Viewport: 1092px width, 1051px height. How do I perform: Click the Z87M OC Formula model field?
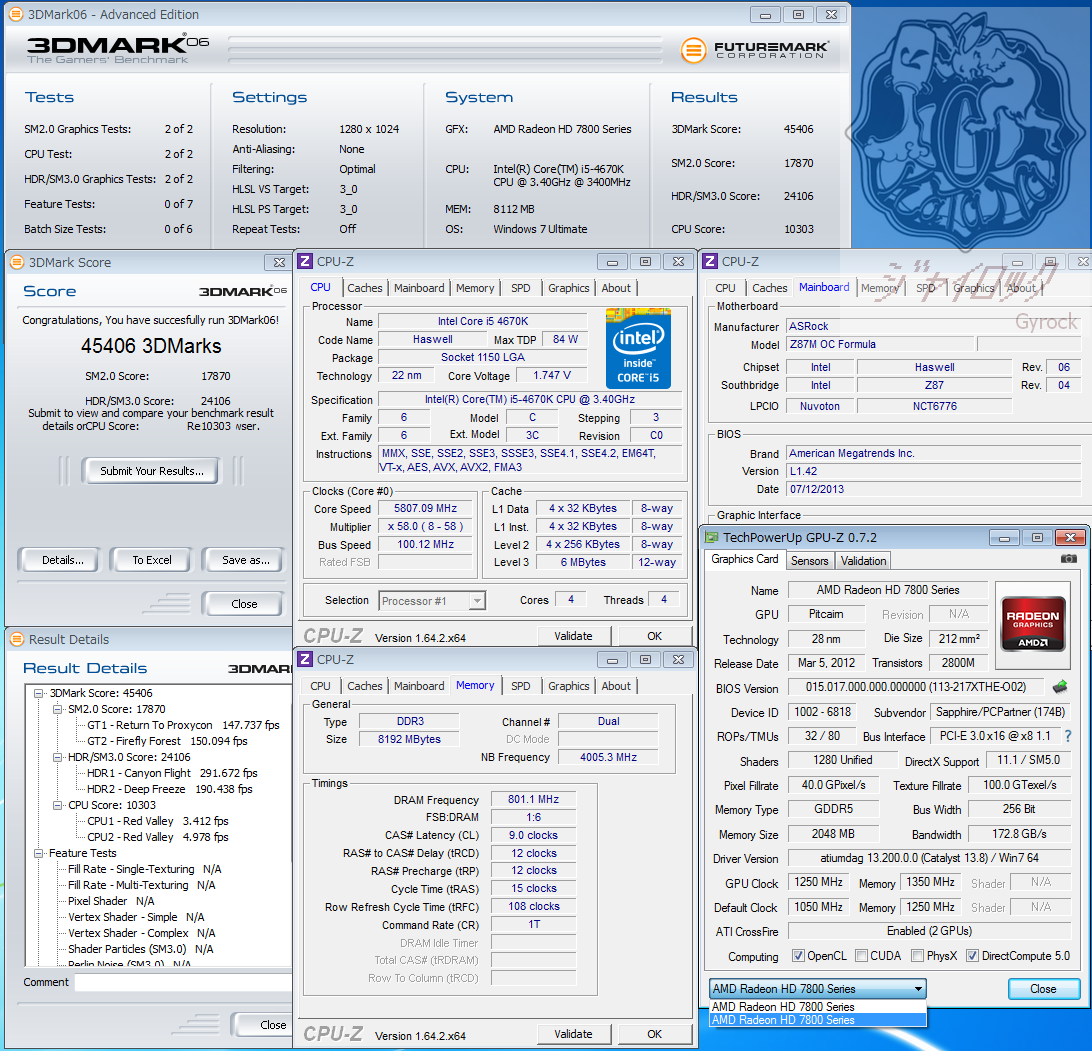pyautogui.click(x=880, y=344)
